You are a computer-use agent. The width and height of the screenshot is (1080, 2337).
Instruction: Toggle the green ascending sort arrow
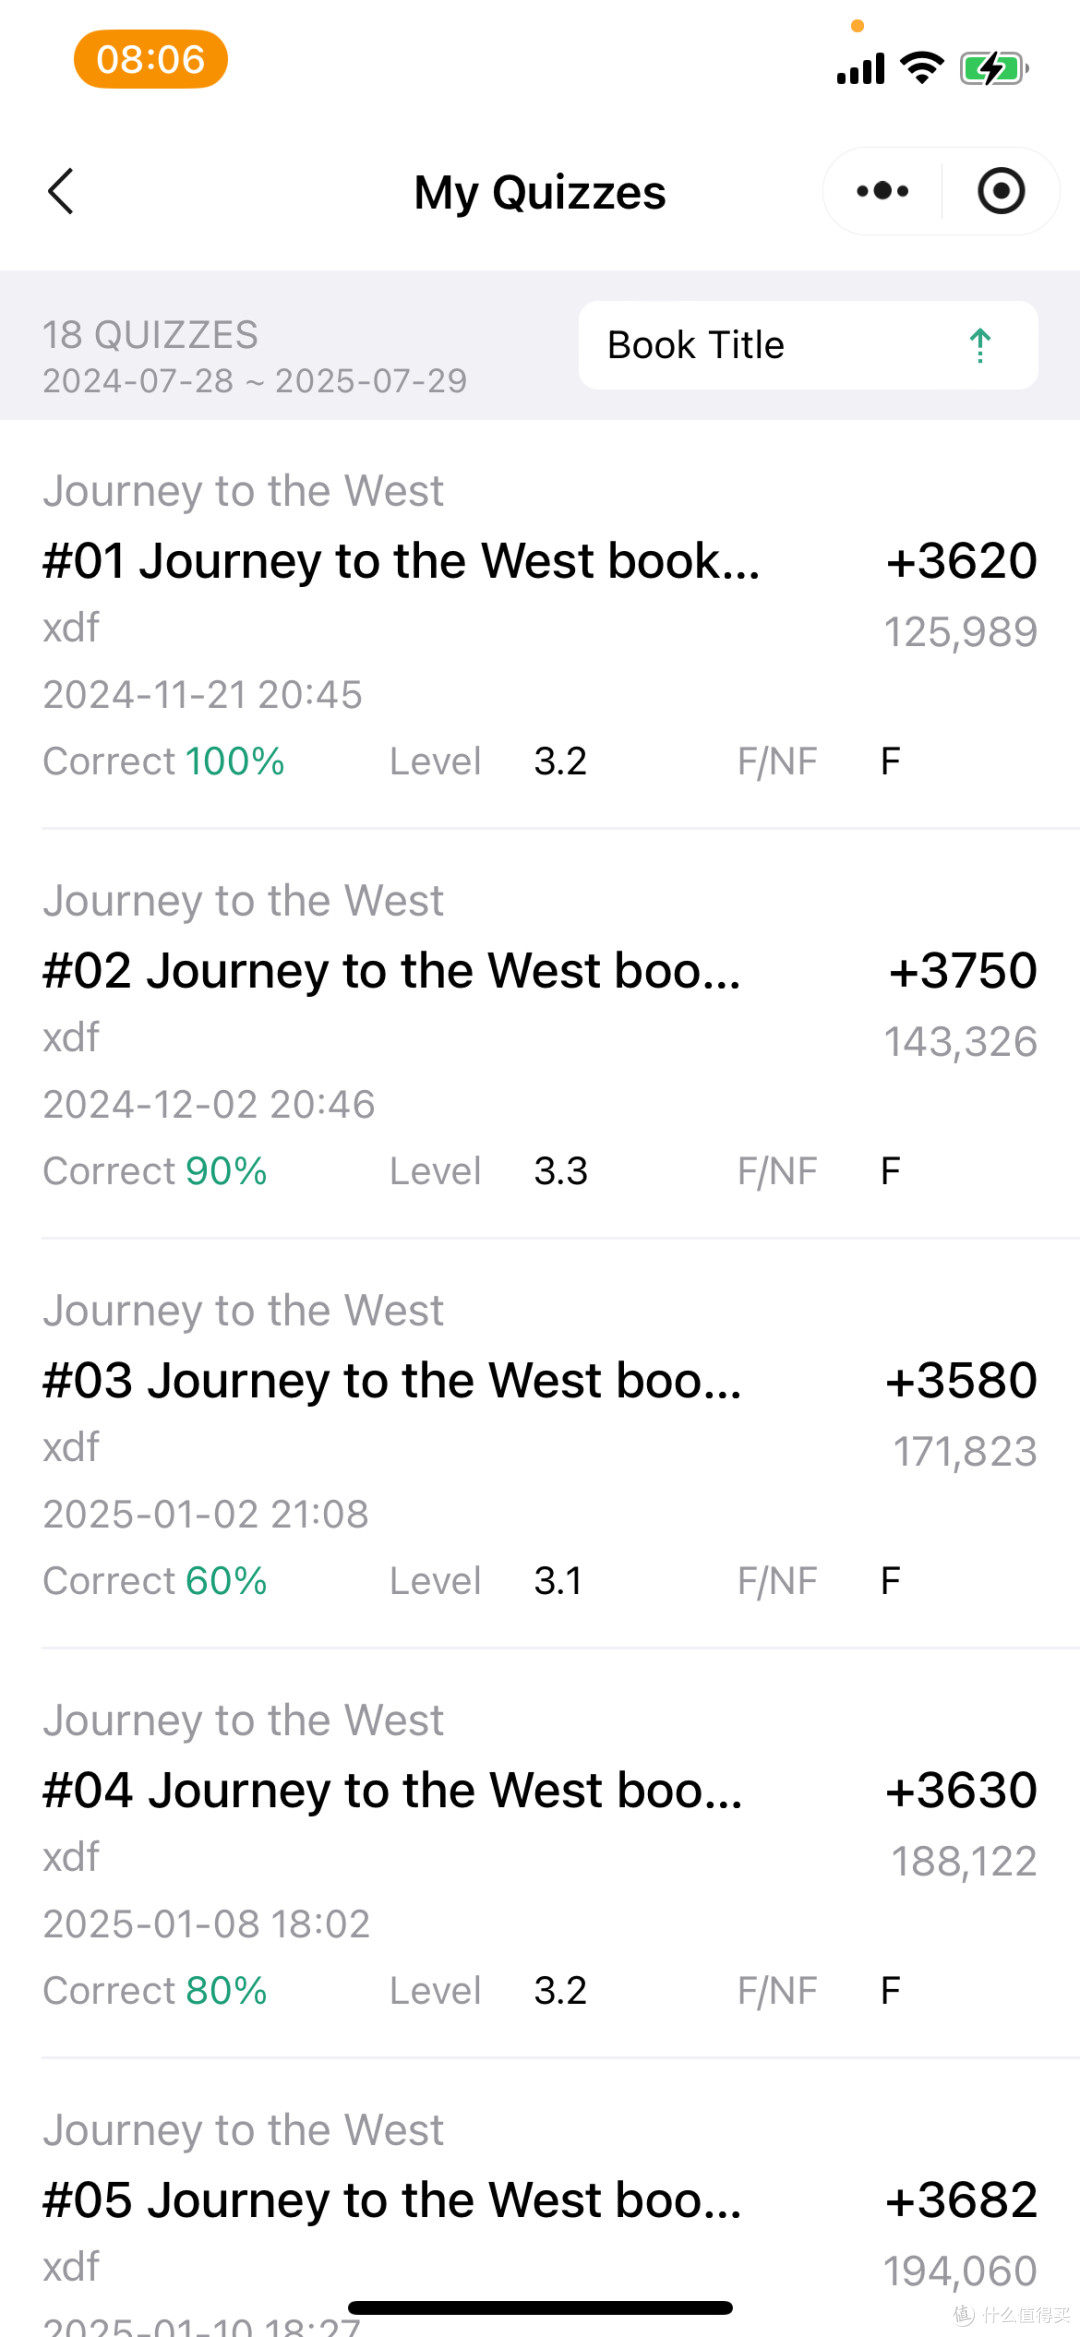[980, 346]
